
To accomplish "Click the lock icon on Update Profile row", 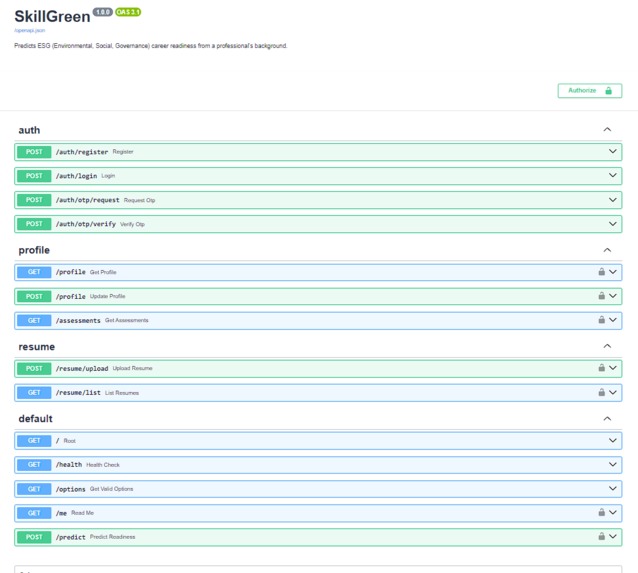I will click(x=601, y=295).
